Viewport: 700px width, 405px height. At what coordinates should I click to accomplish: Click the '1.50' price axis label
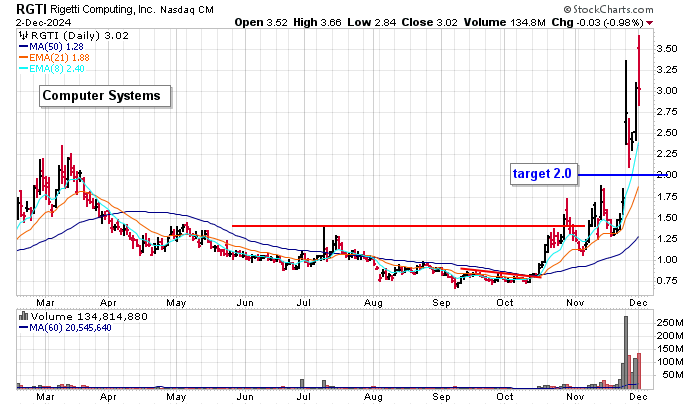click(x=667, y=218)
